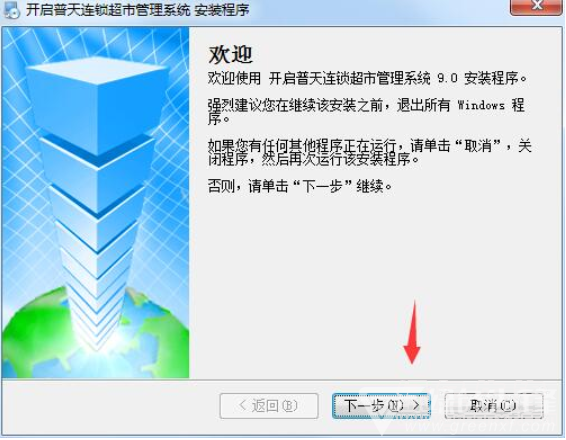Click the line 否则，请单击“下一步”继续

(x=300, y=187)
